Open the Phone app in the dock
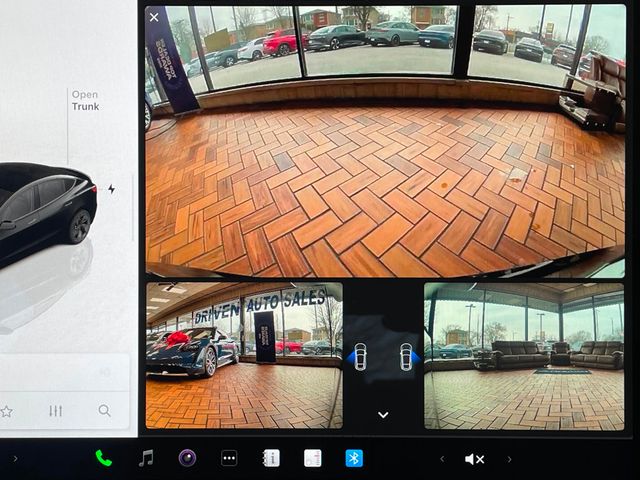This screenshot has height=480, width=640. [x=103, y=458]
